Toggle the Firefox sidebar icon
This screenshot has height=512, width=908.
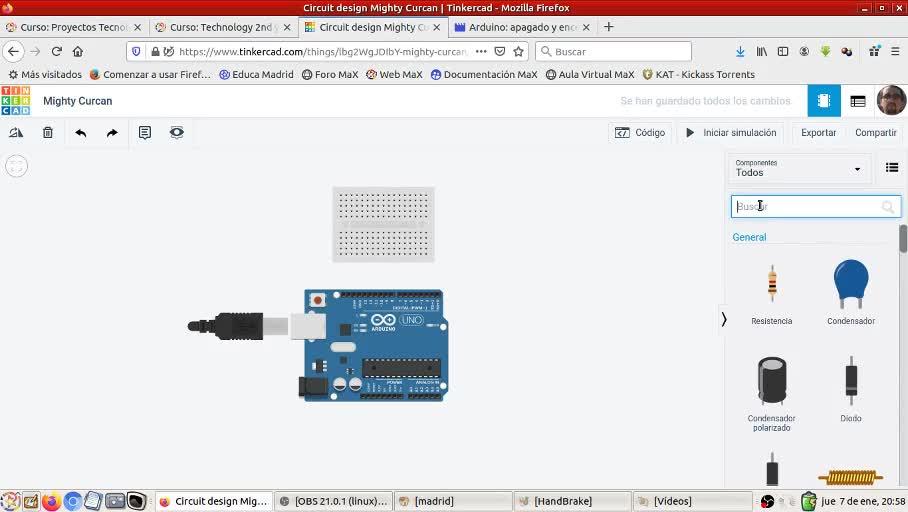pos(783,52)
